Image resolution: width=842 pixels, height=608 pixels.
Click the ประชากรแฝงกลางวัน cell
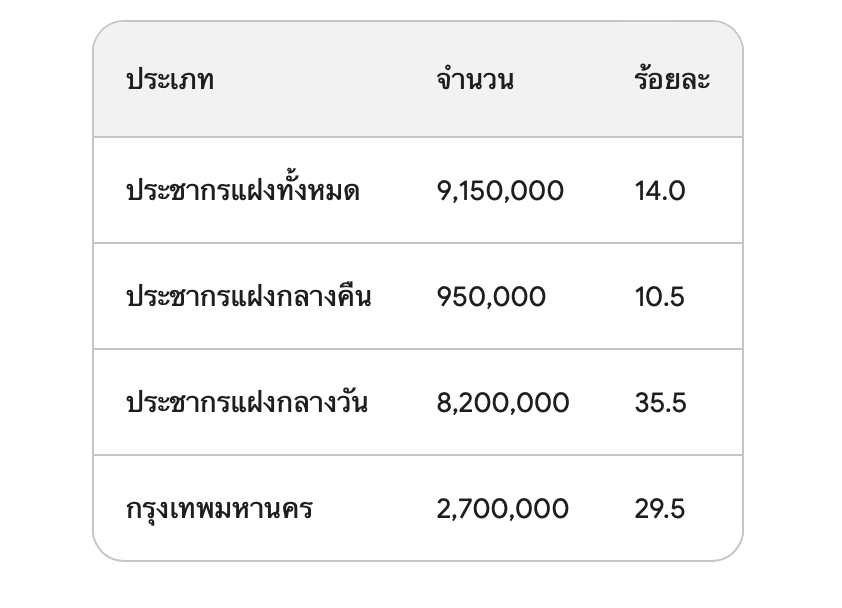(x=247, y=403)
